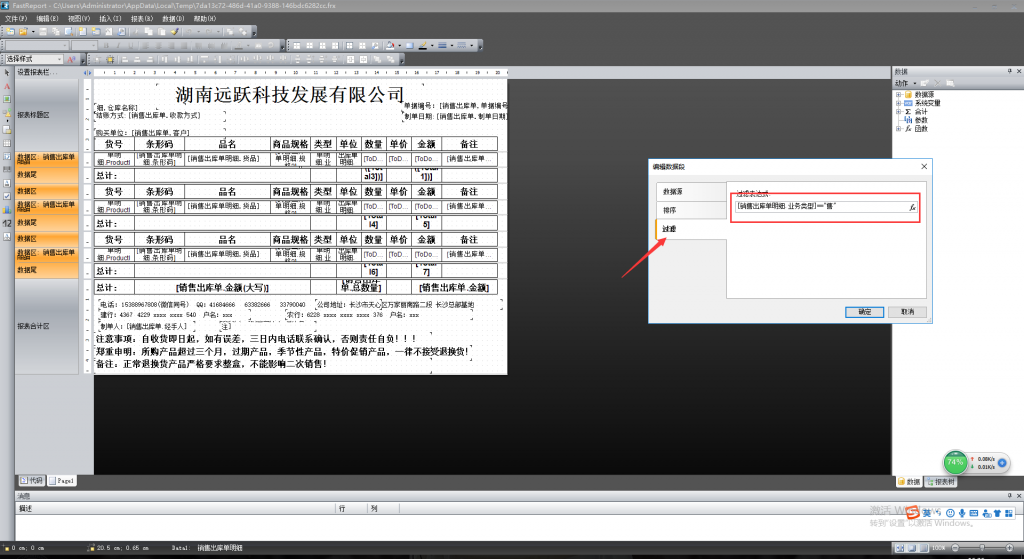Open dropdown arrow next to Open icon

[33, 31]
